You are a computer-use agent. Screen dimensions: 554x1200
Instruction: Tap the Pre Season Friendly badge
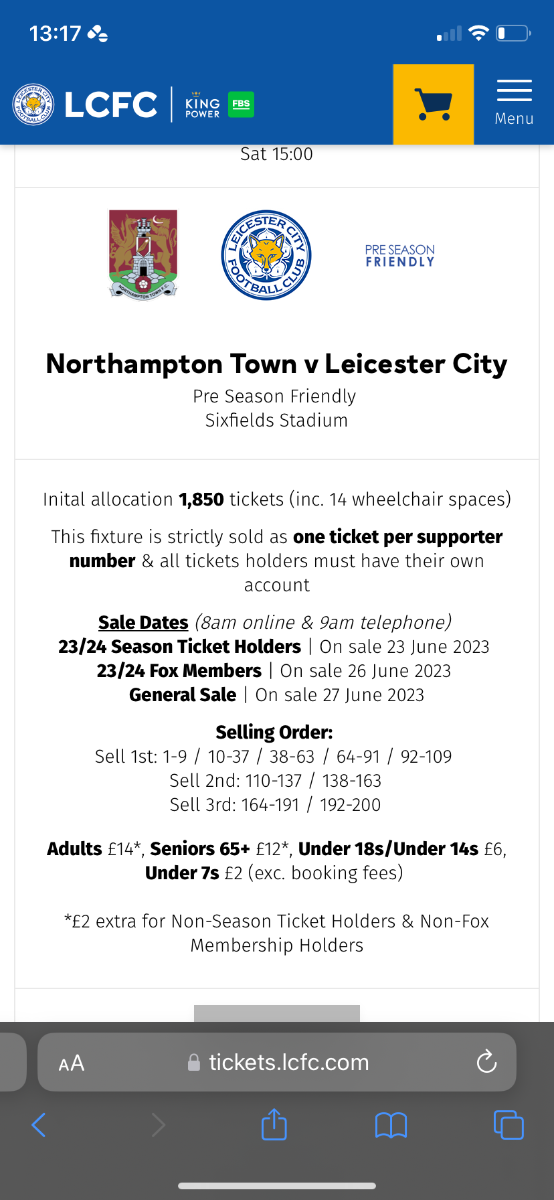pos(400,255)
